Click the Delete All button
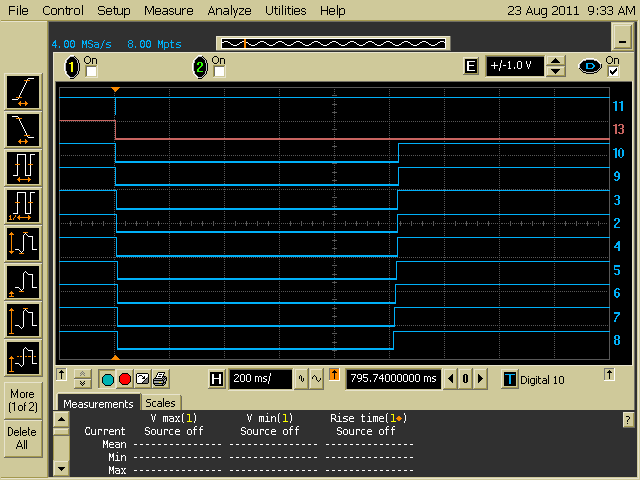This screenshot has width=640, height=480. (x=22, y=439)
